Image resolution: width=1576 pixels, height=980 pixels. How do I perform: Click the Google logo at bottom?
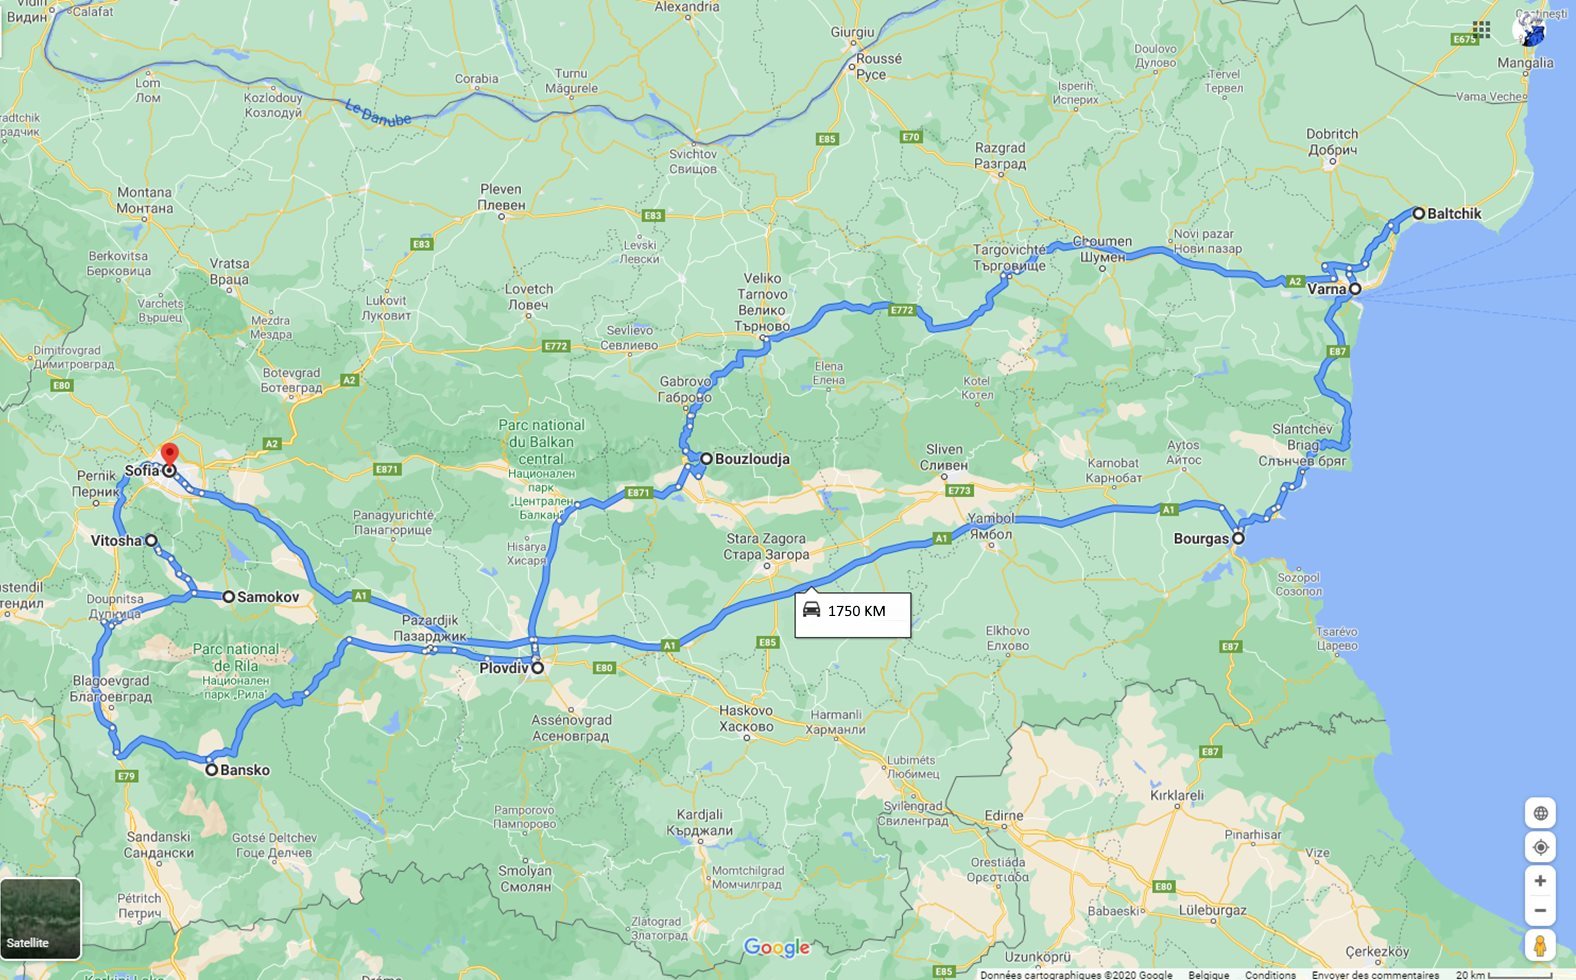coord(777,947)
